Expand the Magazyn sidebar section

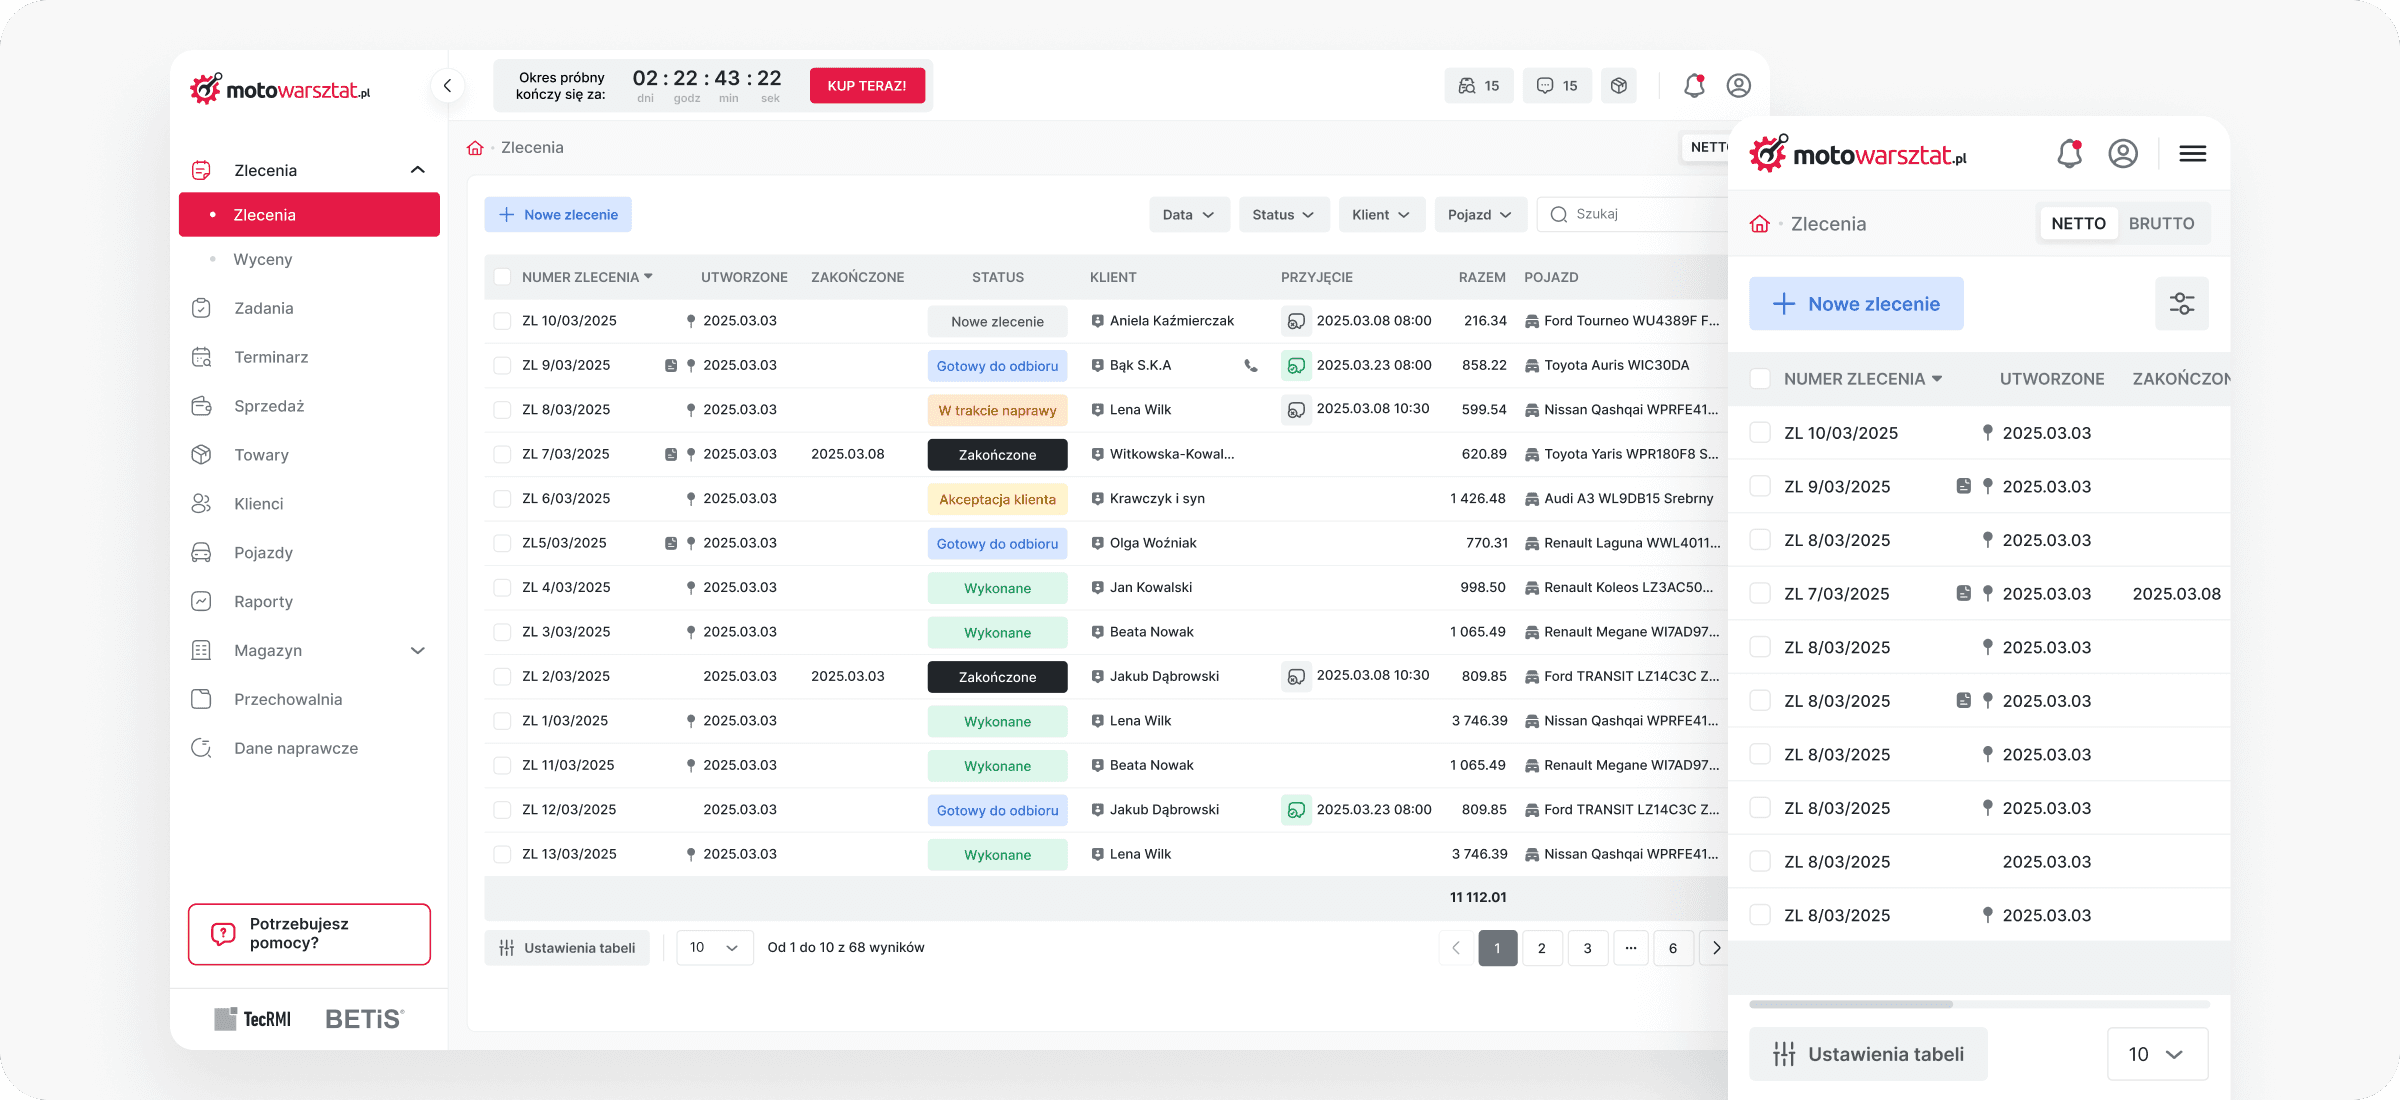click(417, 651)
